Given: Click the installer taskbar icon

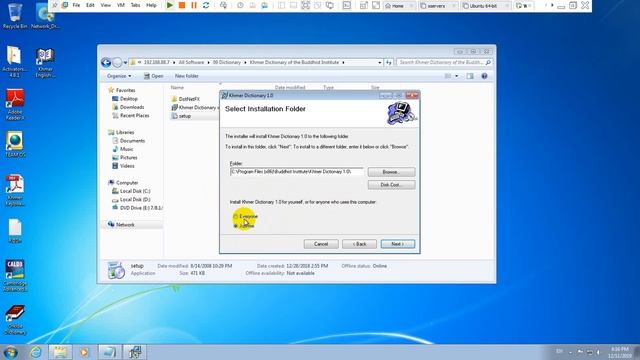Looking at the screenshot, I should pyautogui.click(x=135, y=352).
